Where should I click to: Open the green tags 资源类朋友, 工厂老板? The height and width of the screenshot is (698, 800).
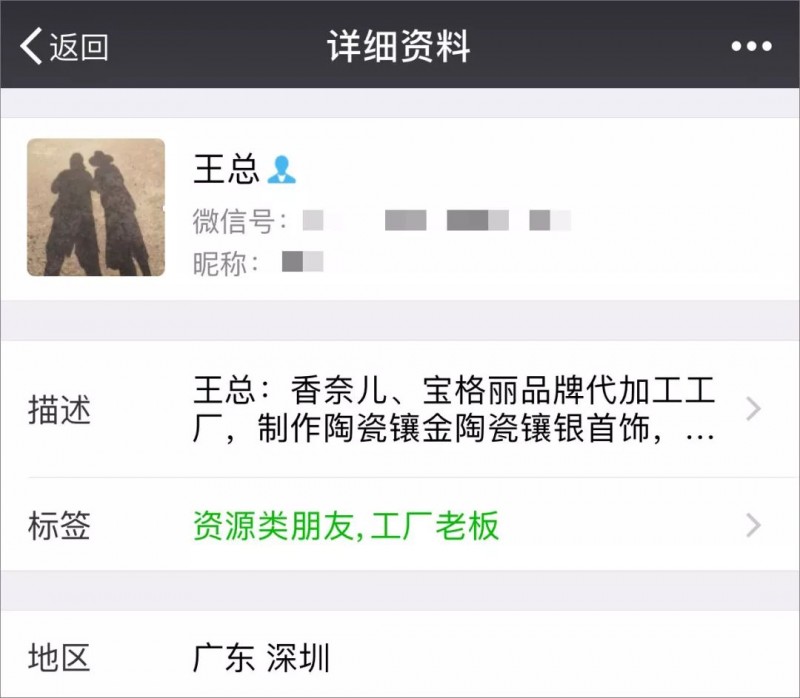point(346,526)
